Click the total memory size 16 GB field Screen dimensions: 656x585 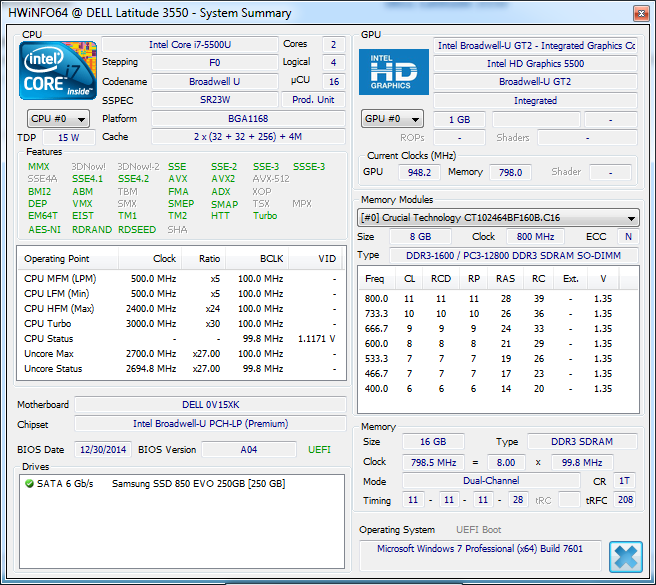[433, 441]
